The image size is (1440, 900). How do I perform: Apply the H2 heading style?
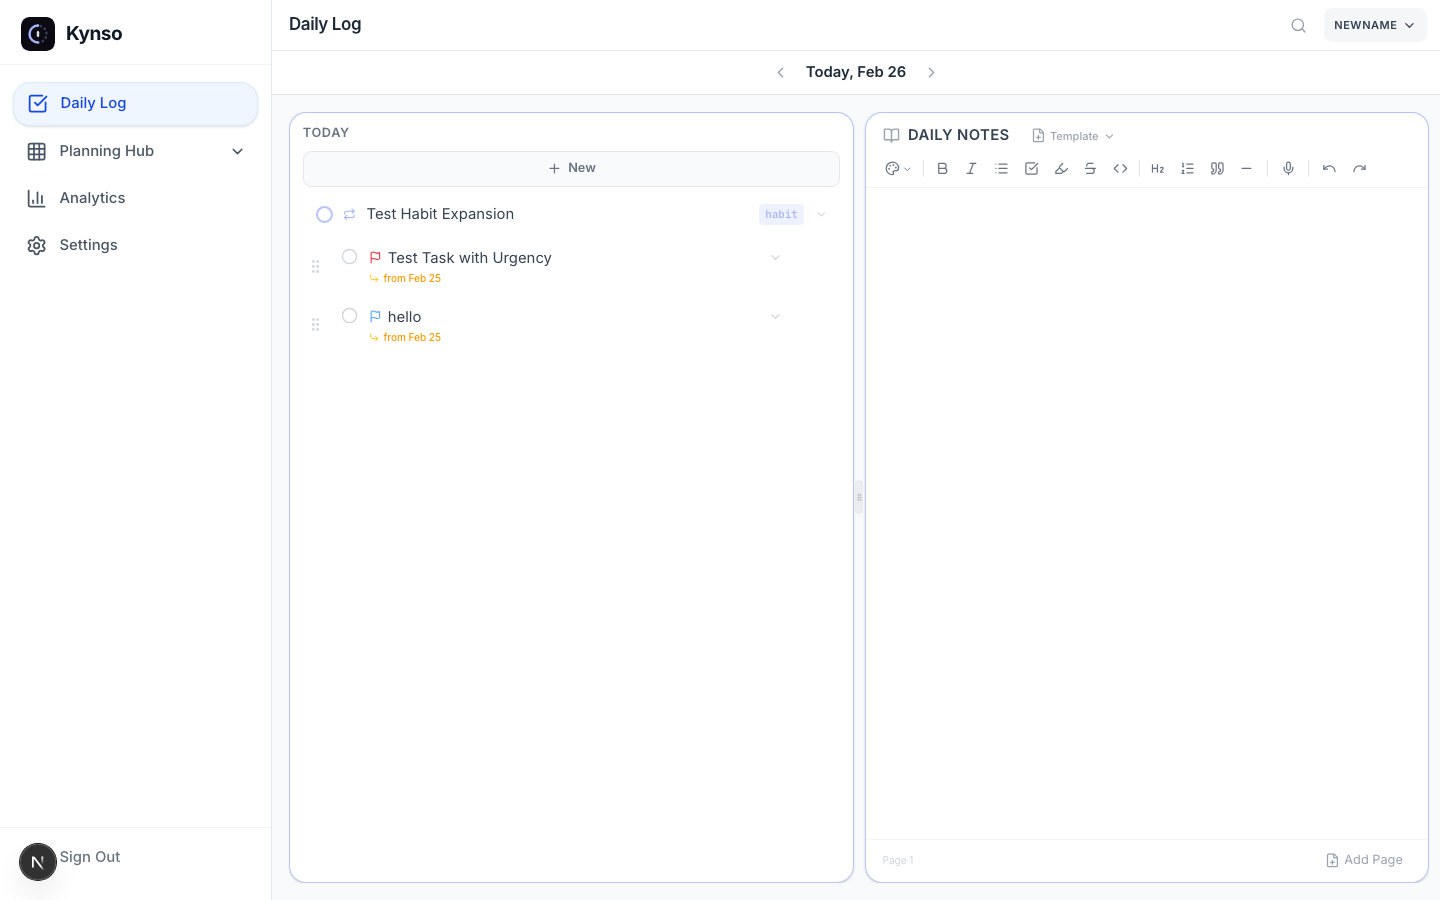[x=1157, y=168]
